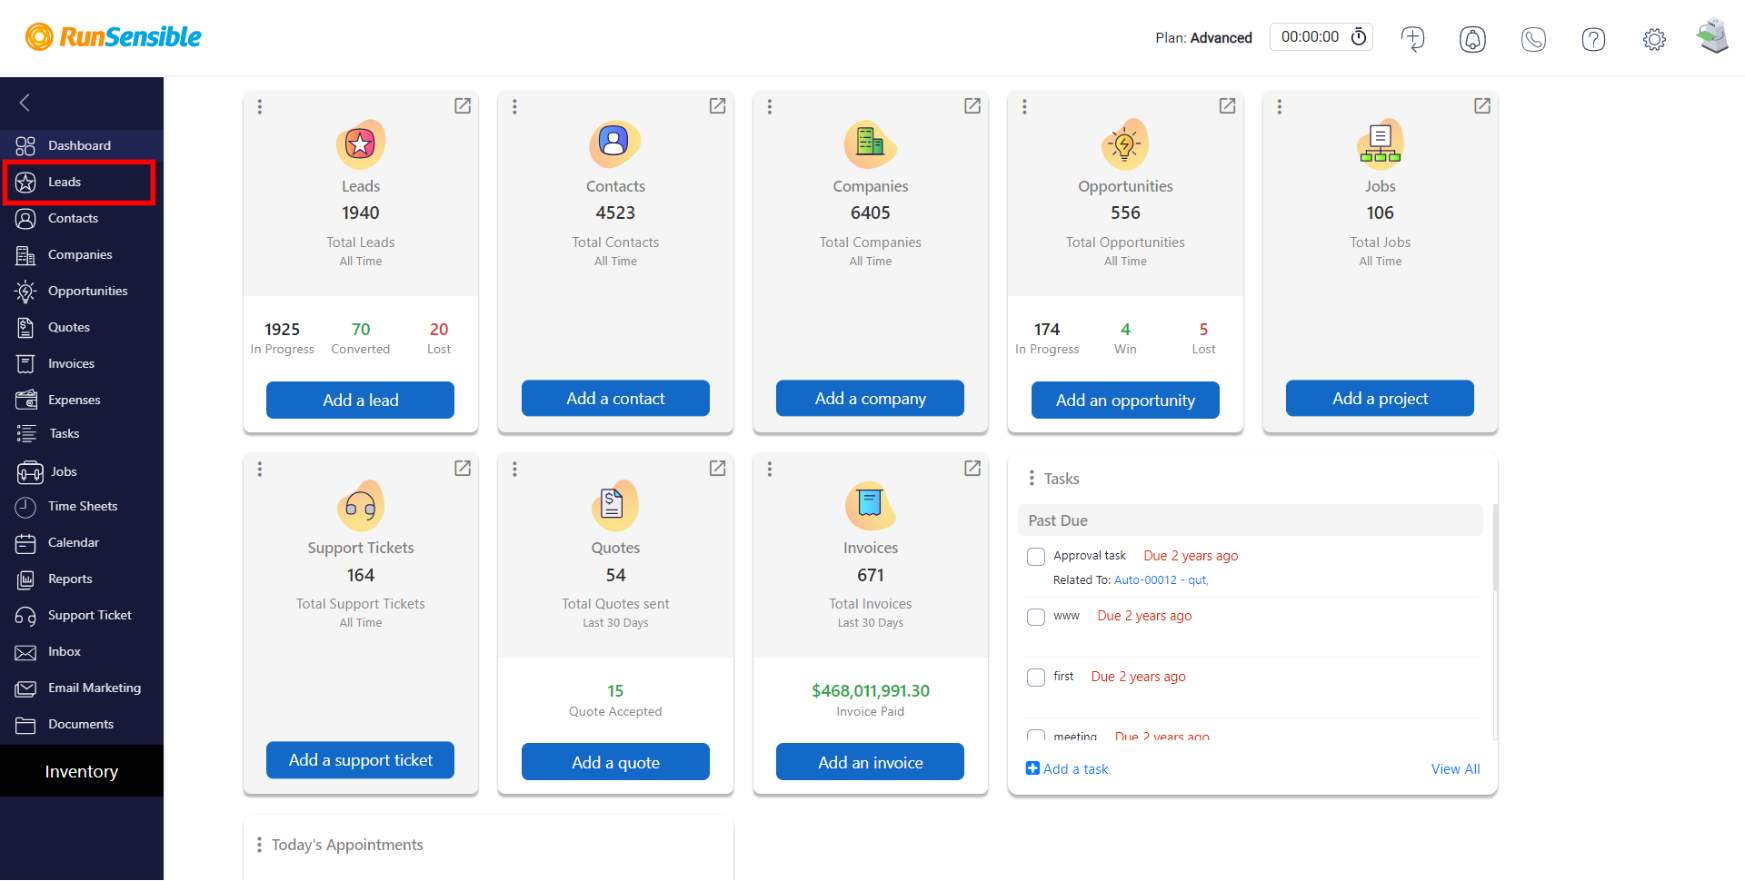Viewport: 1745px width, 881px height.
Task: Open the user profile avatar
Action: coord(1713,37)
